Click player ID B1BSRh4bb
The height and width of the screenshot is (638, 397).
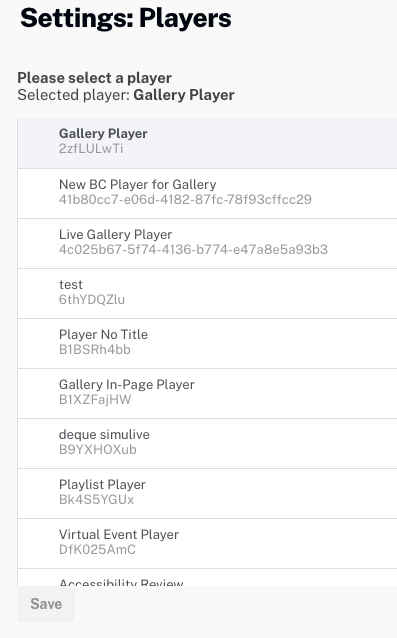[x=95, y=350]
